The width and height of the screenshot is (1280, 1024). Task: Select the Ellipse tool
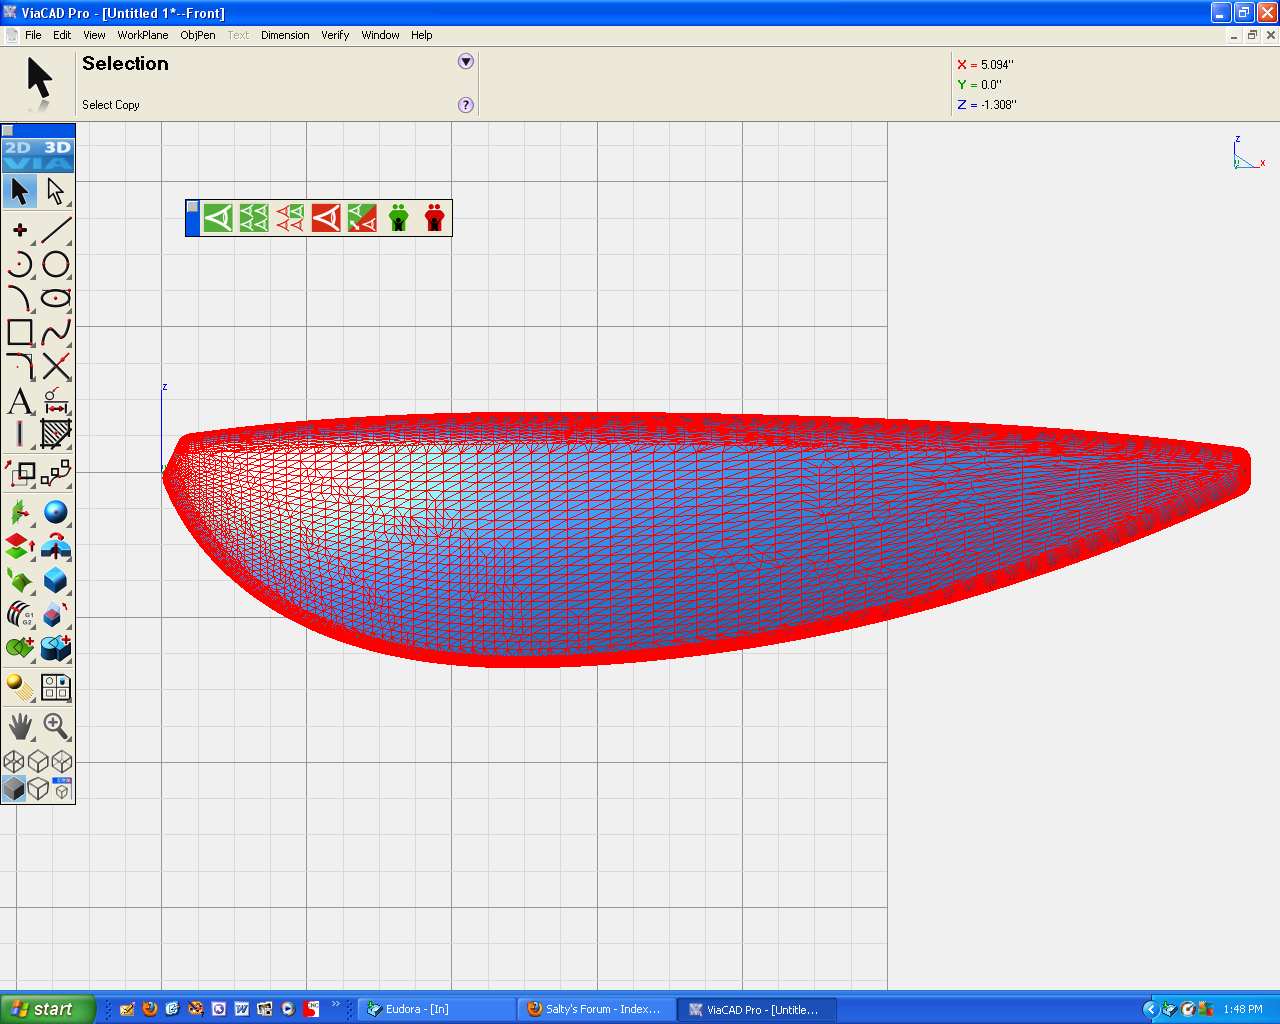coord(56,298)
